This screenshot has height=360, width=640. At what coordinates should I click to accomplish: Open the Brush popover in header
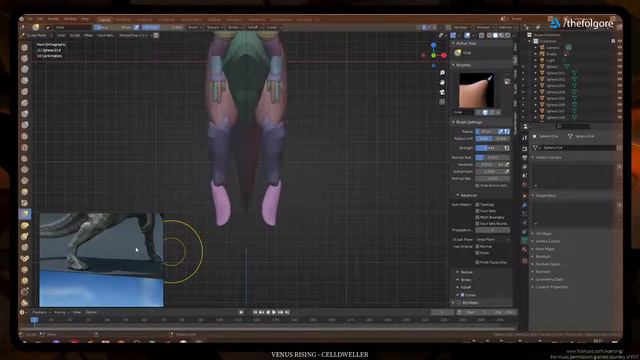click(x=194, y=27)
